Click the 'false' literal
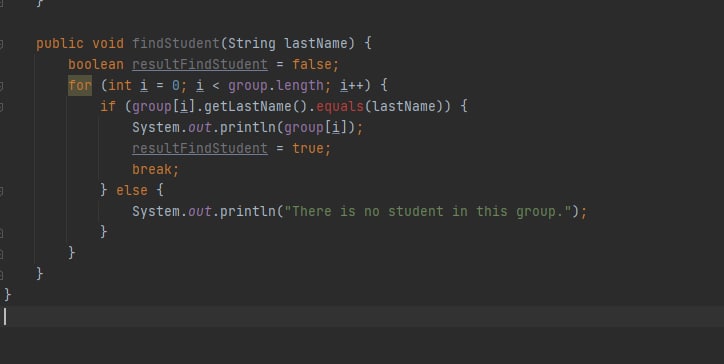The height and width of the screenshot is (364, 724). pos(312,64)
